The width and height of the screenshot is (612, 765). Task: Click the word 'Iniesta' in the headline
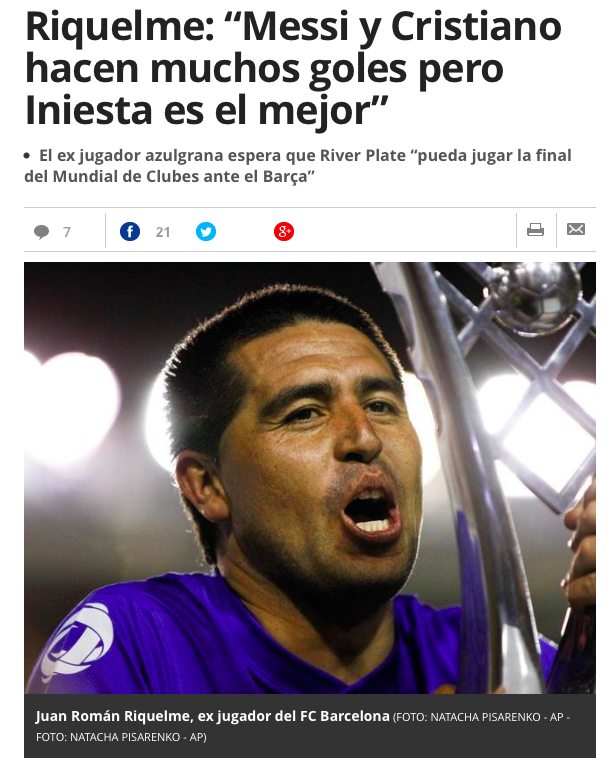tap(88, 110)
